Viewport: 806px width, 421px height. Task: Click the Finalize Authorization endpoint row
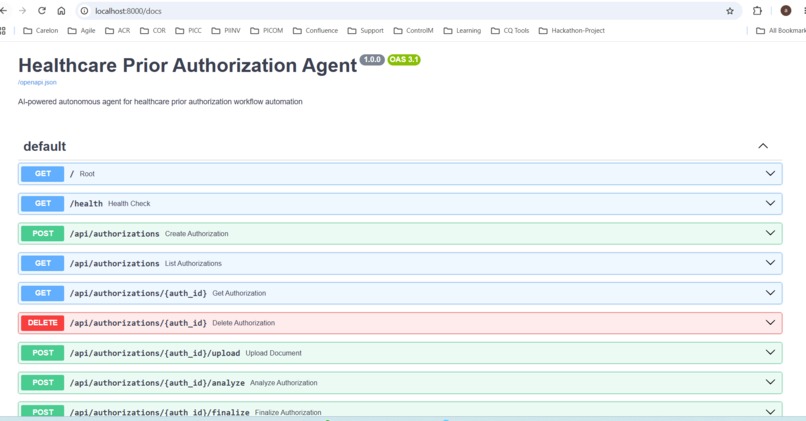pyautogui.click(x=400, y=411)
